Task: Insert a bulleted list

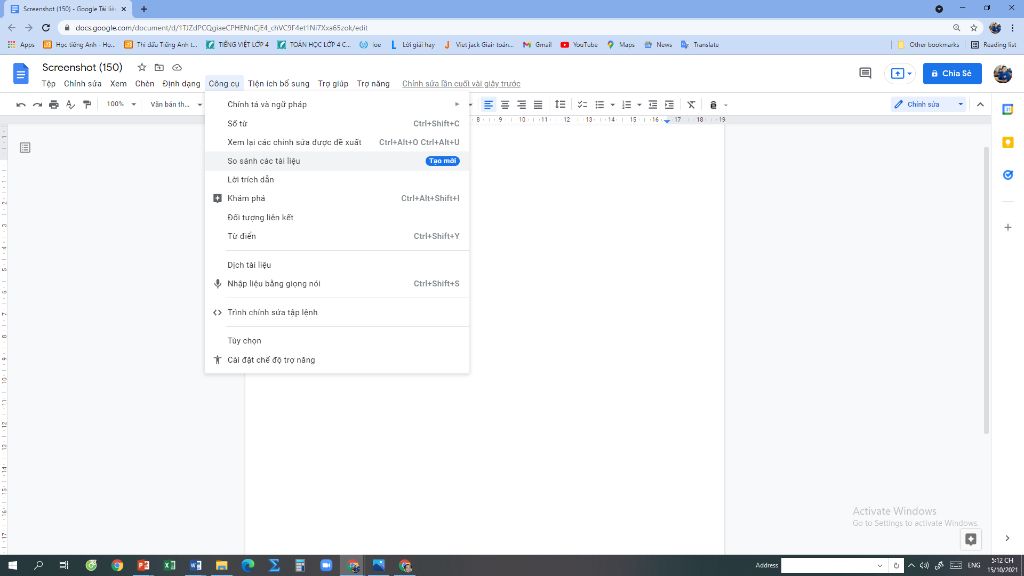Action: 600,104
